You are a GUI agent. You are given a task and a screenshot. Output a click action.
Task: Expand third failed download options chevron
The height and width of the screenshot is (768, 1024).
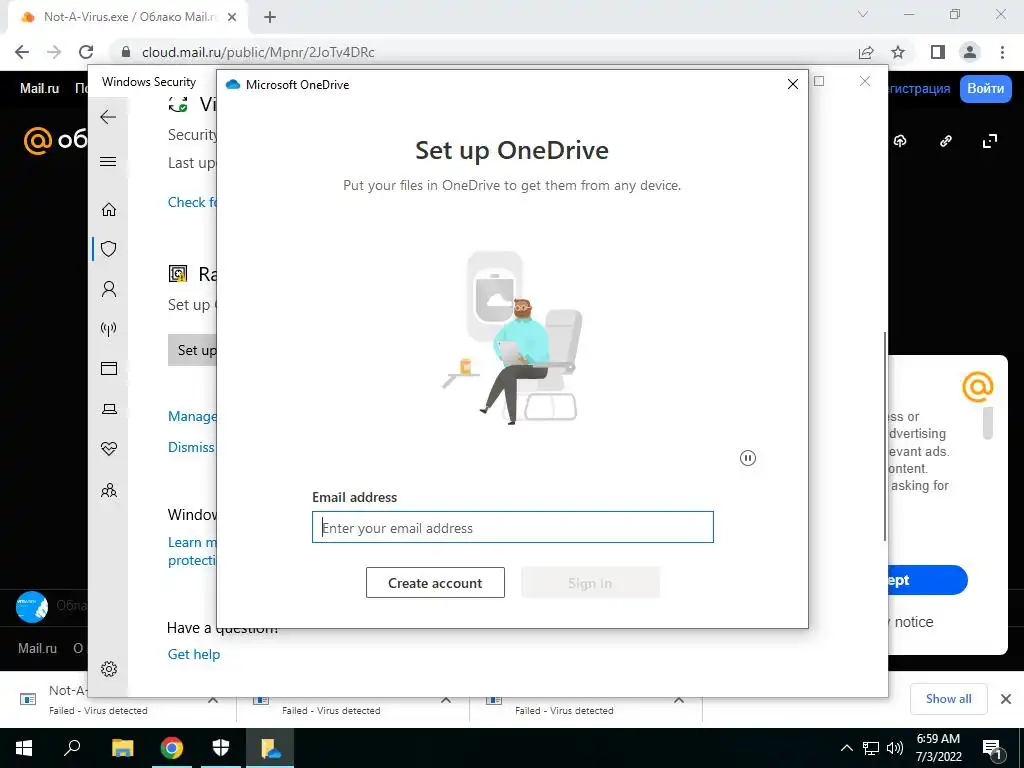point(679,699)
